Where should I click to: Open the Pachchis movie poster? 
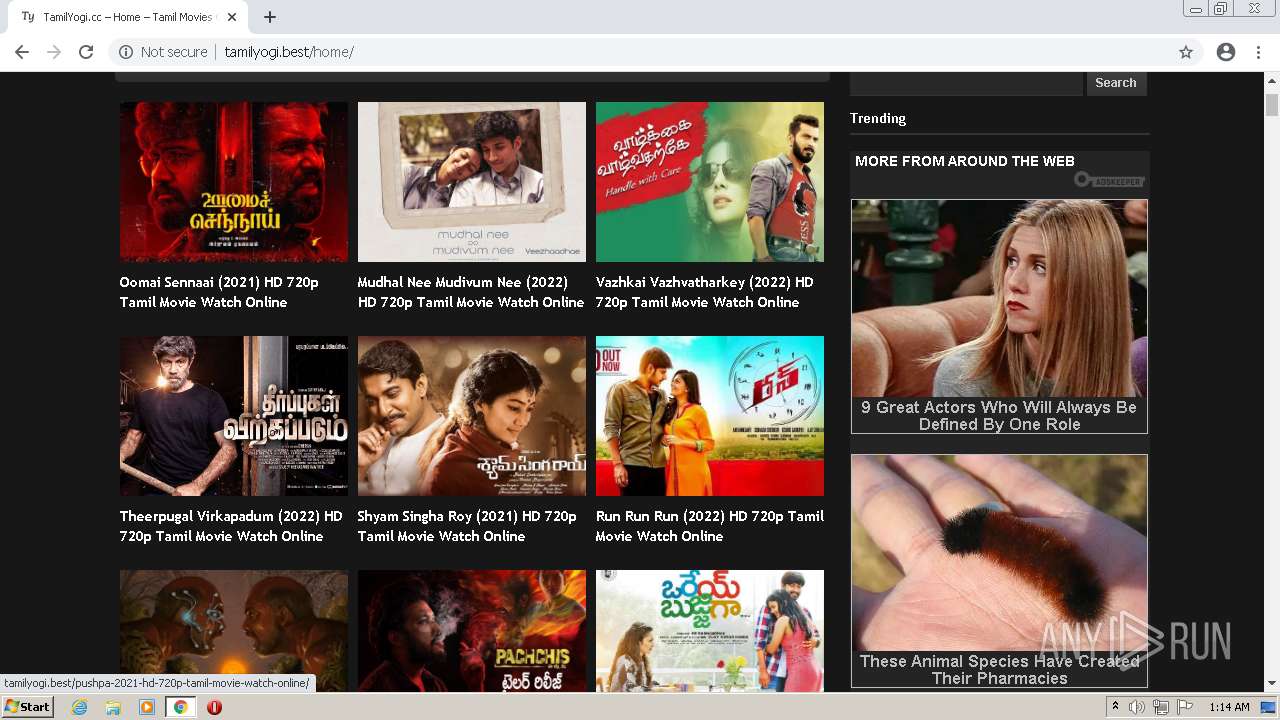click(x=472, y=631)
